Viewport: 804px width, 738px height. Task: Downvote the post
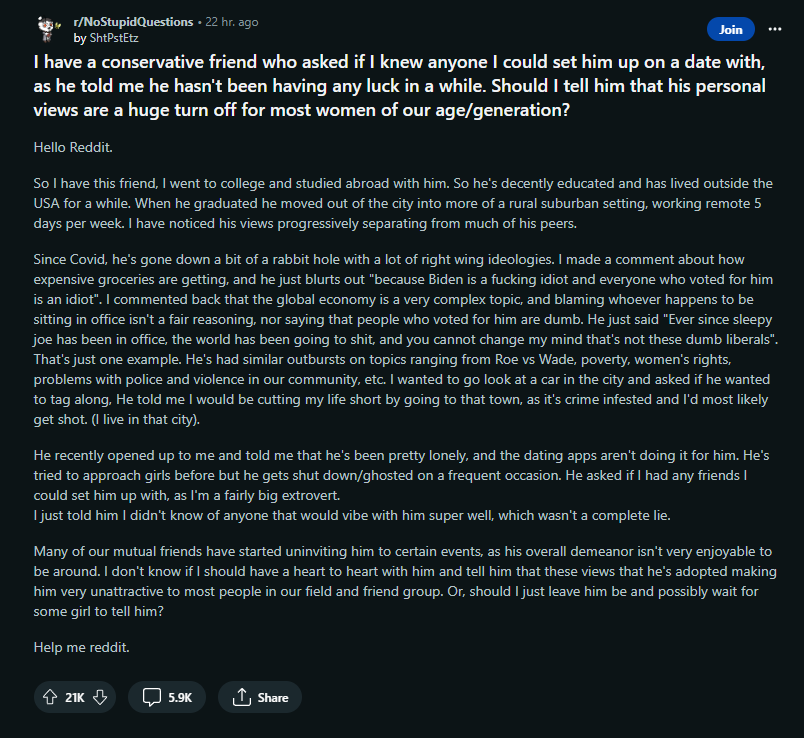pos(100,697)
